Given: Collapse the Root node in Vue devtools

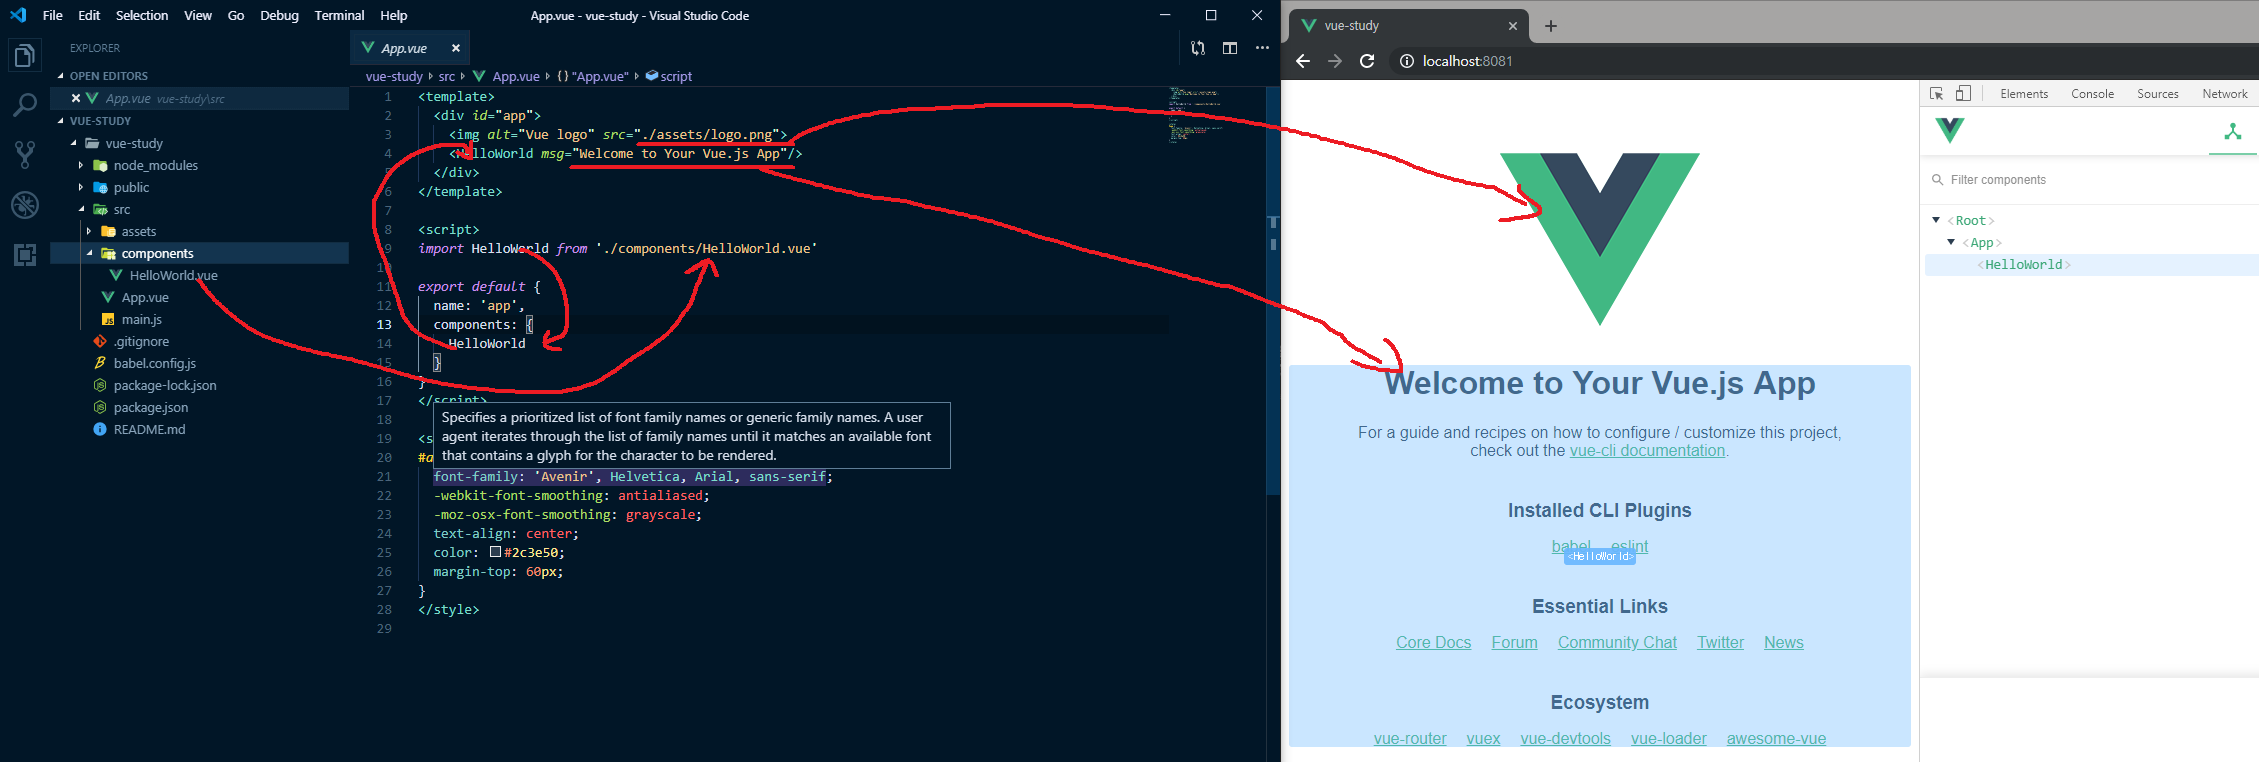Looking at the screenshot, I should [1936, 220].
